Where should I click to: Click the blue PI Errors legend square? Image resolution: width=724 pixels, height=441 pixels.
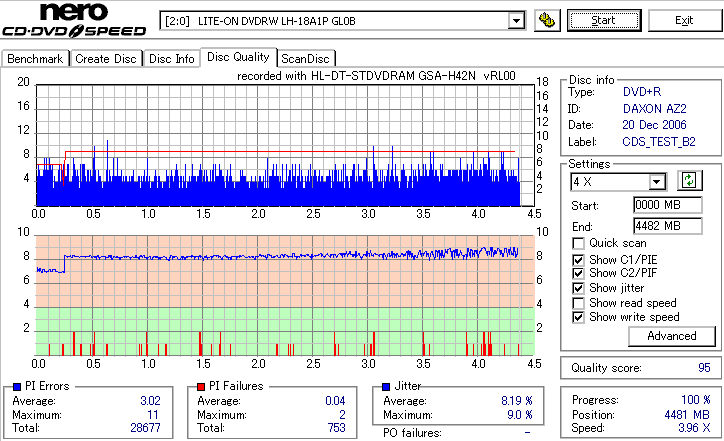17,387
